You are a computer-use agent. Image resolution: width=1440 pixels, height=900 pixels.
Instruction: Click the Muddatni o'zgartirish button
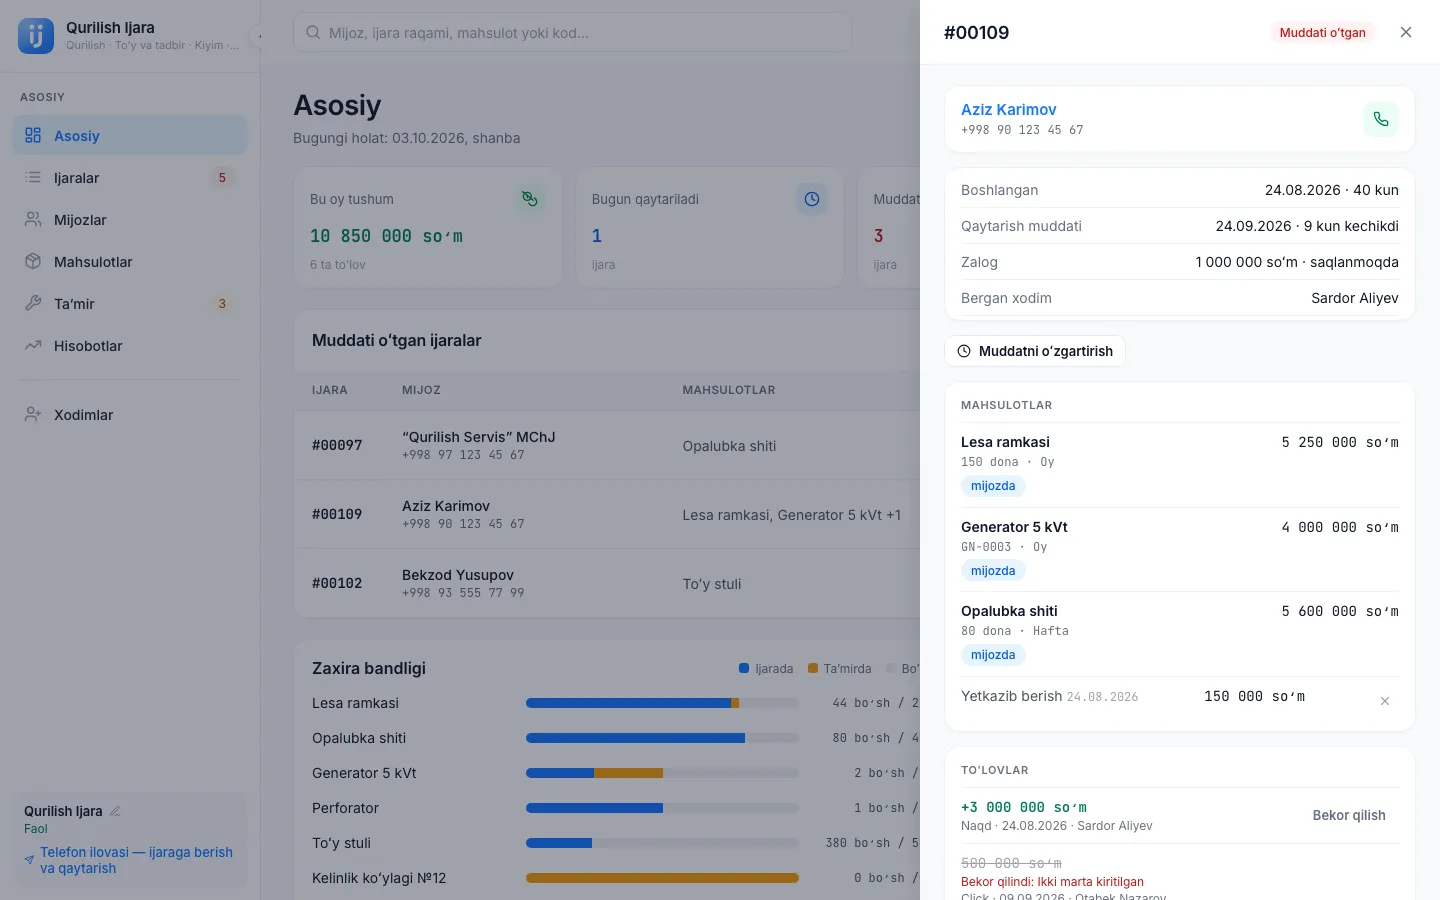pyautogui.click(x=1035, y=351)
